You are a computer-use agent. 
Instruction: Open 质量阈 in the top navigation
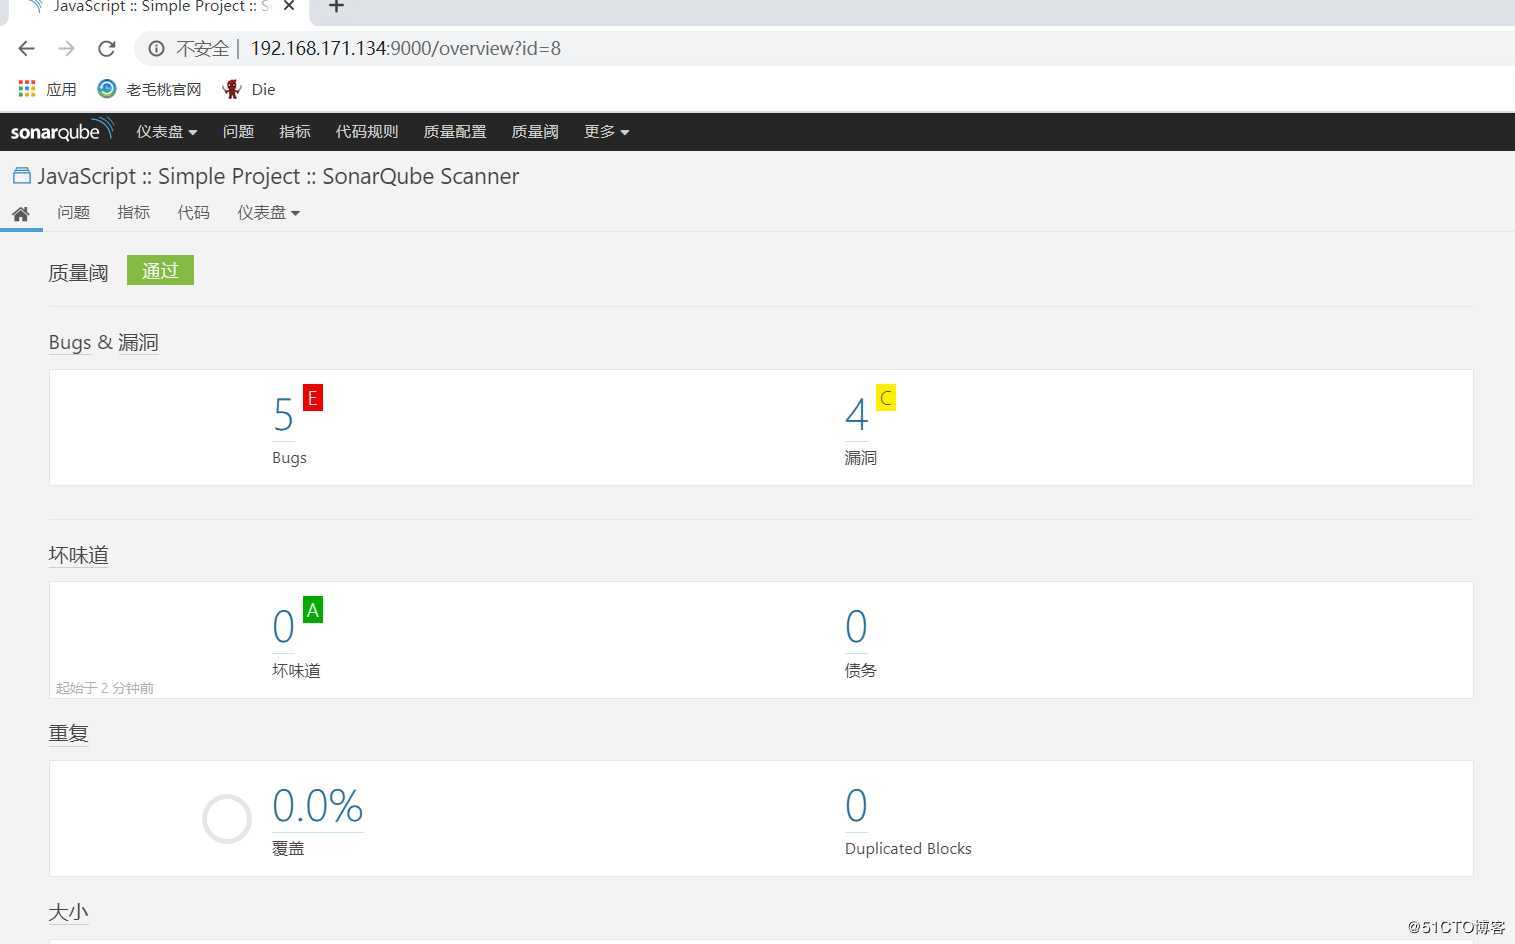(535, 132)
